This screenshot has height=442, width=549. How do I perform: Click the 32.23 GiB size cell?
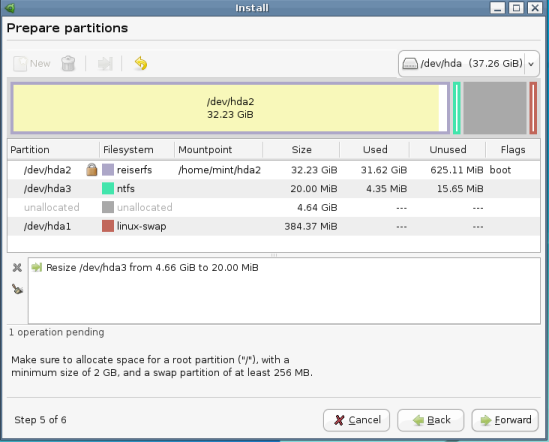point(314,170)
